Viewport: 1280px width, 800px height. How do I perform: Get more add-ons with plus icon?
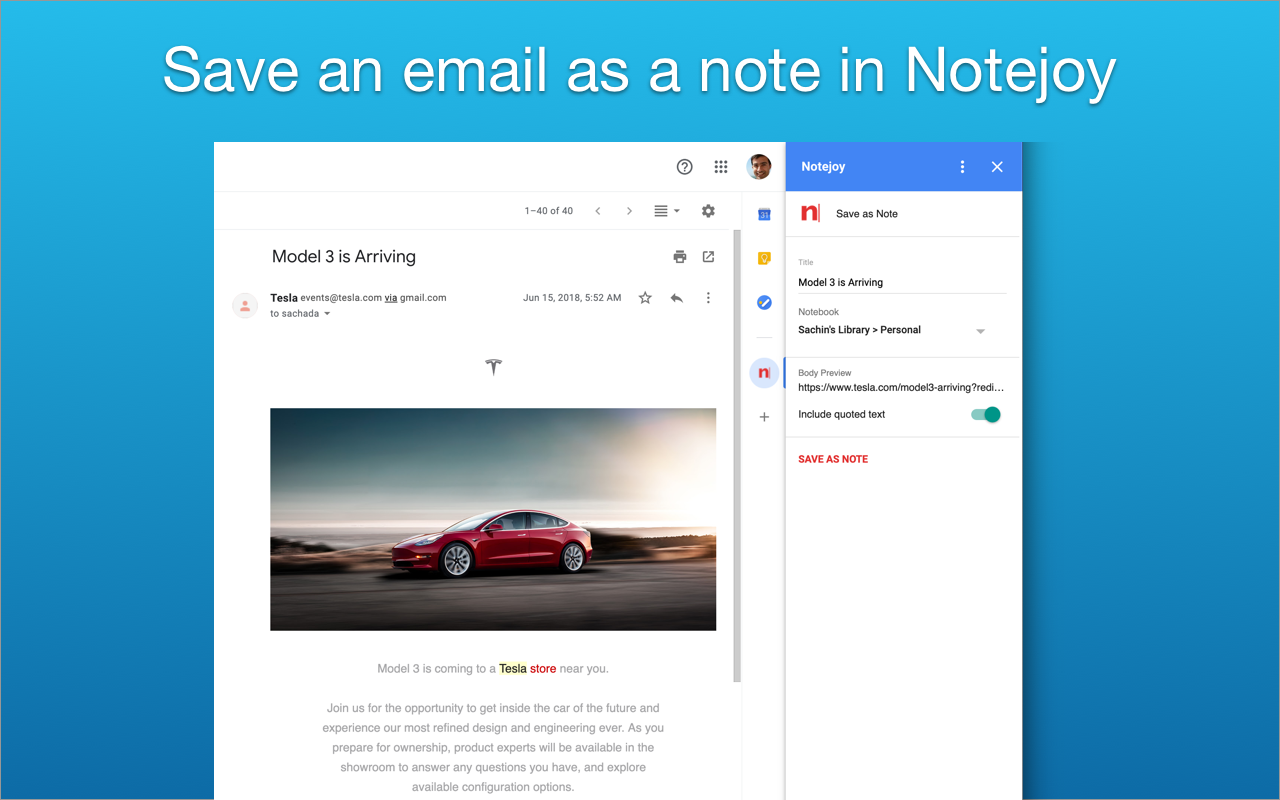(x=764, y=417)
